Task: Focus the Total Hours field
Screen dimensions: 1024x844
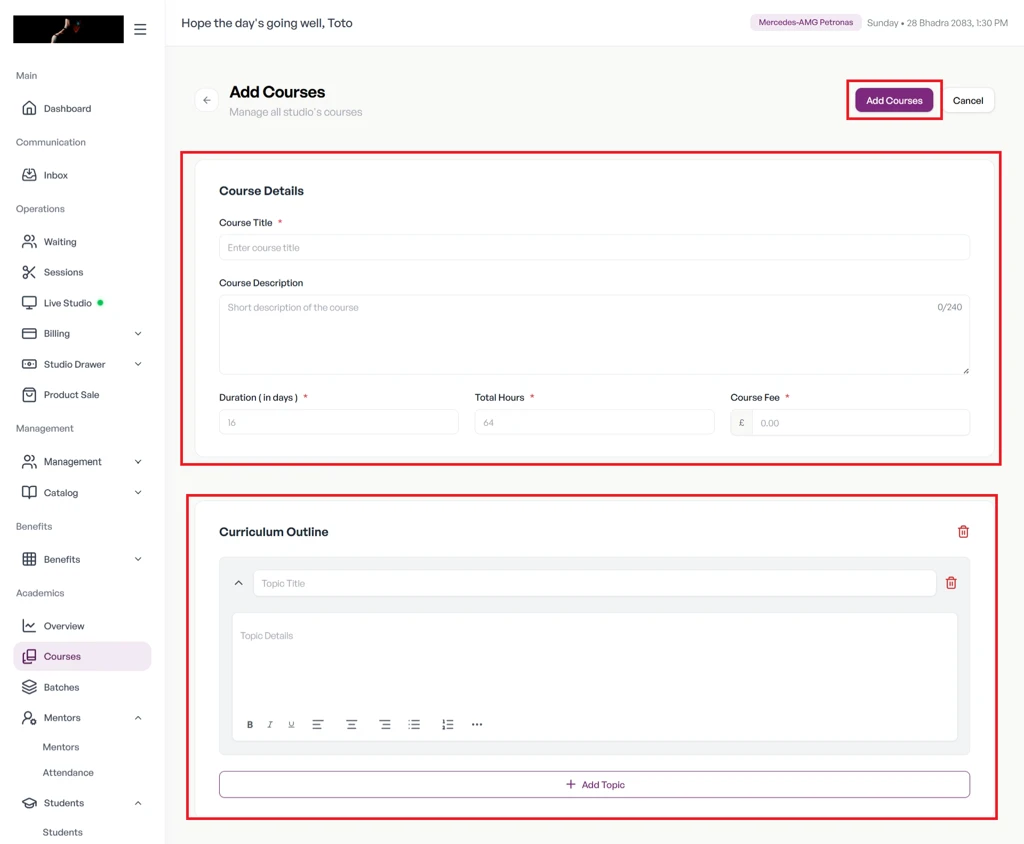Action: tap(594, 423)
